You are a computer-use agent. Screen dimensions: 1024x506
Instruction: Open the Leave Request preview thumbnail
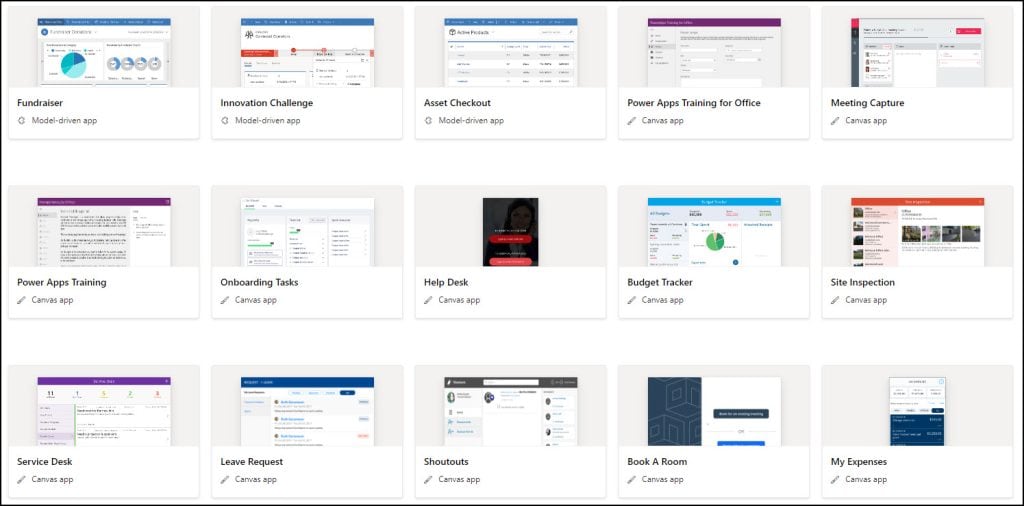click(308, 411)
